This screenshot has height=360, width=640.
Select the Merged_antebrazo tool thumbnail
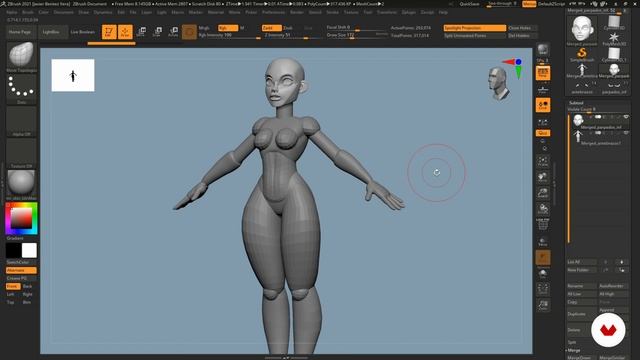(x=582, y=70)
